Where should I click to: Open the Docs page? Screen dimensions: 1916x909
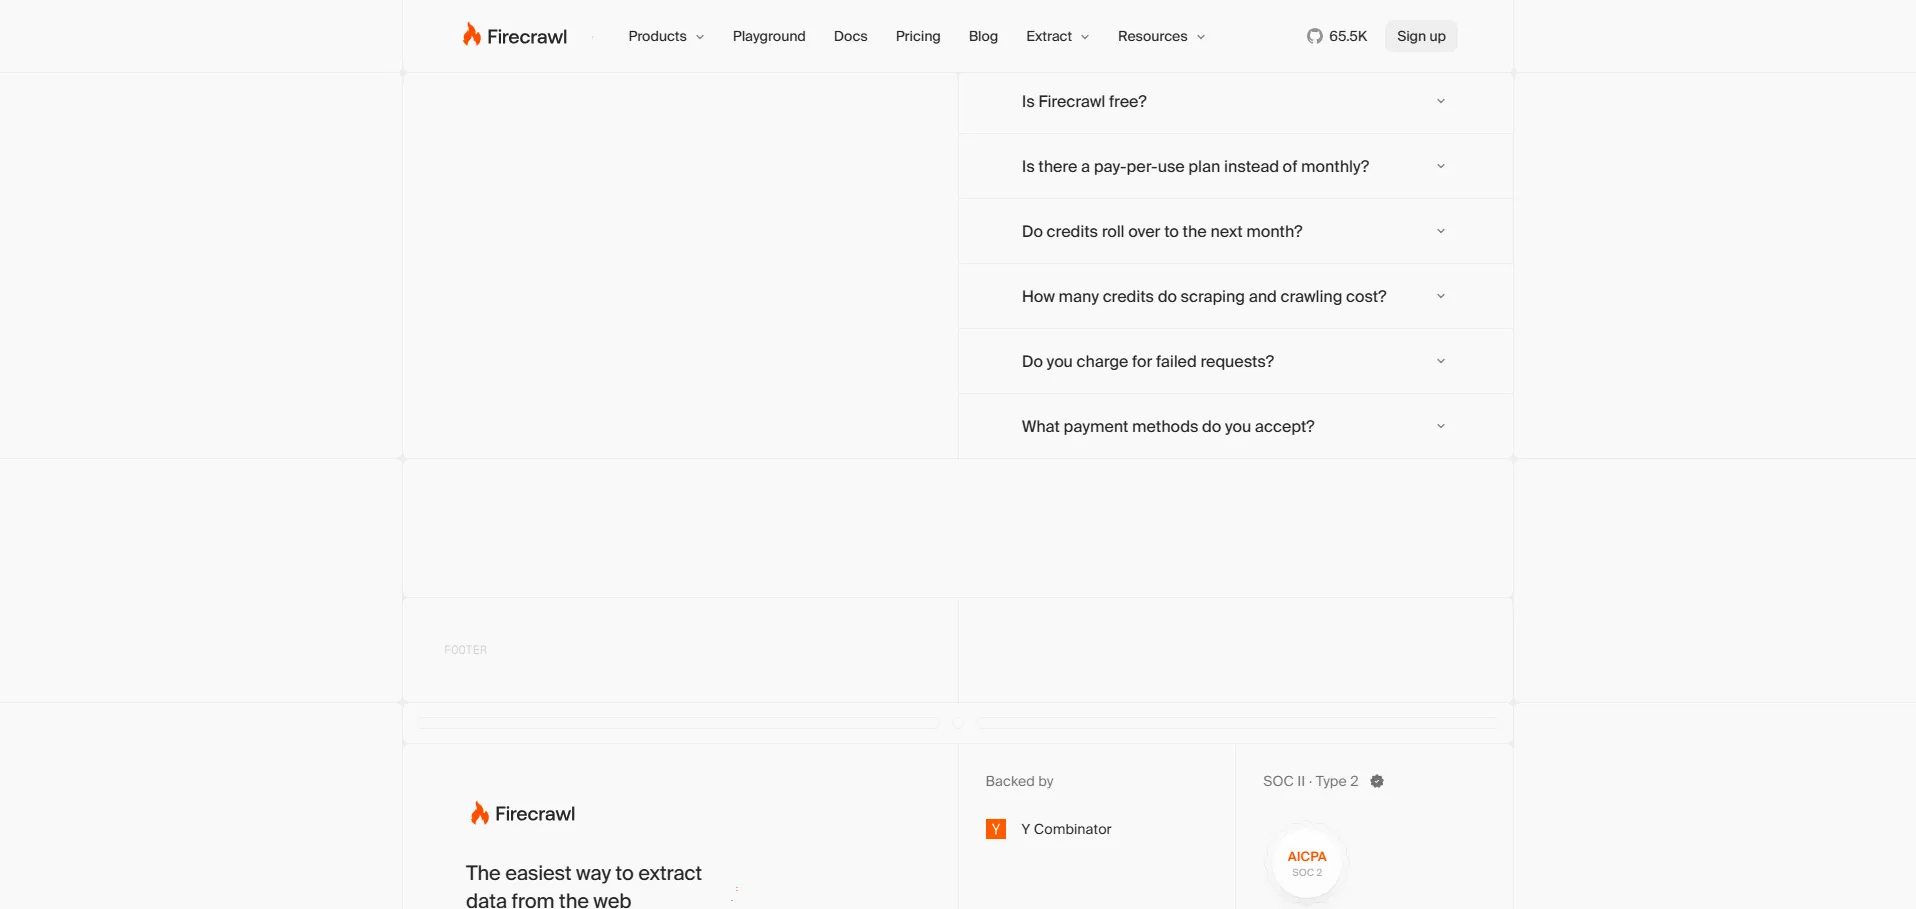click(850, 36)
